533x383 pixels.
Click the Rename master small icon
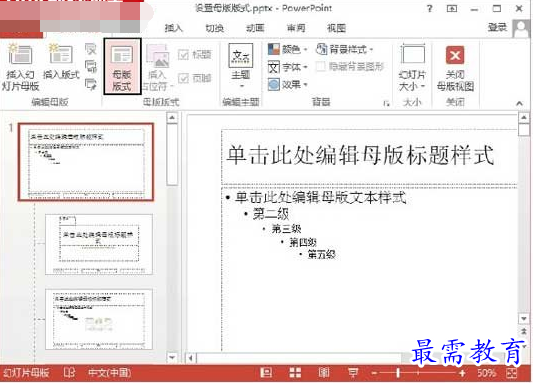[91, 67]
